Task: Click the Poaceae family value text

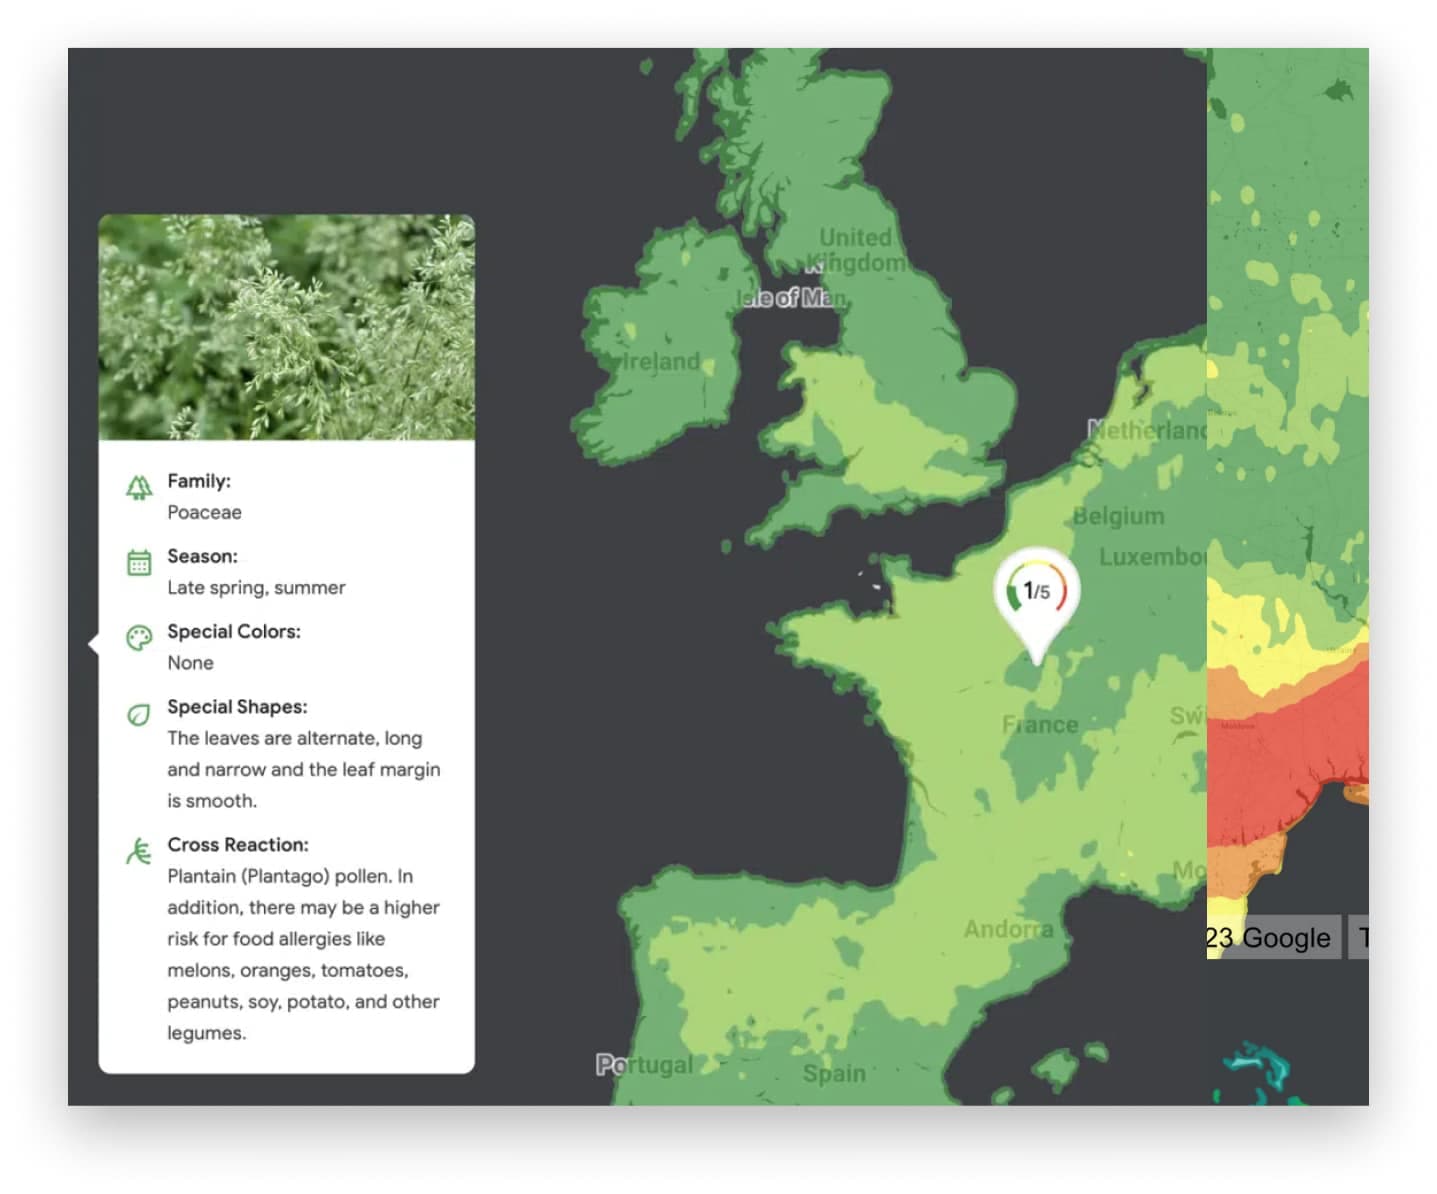Action: 204,512
